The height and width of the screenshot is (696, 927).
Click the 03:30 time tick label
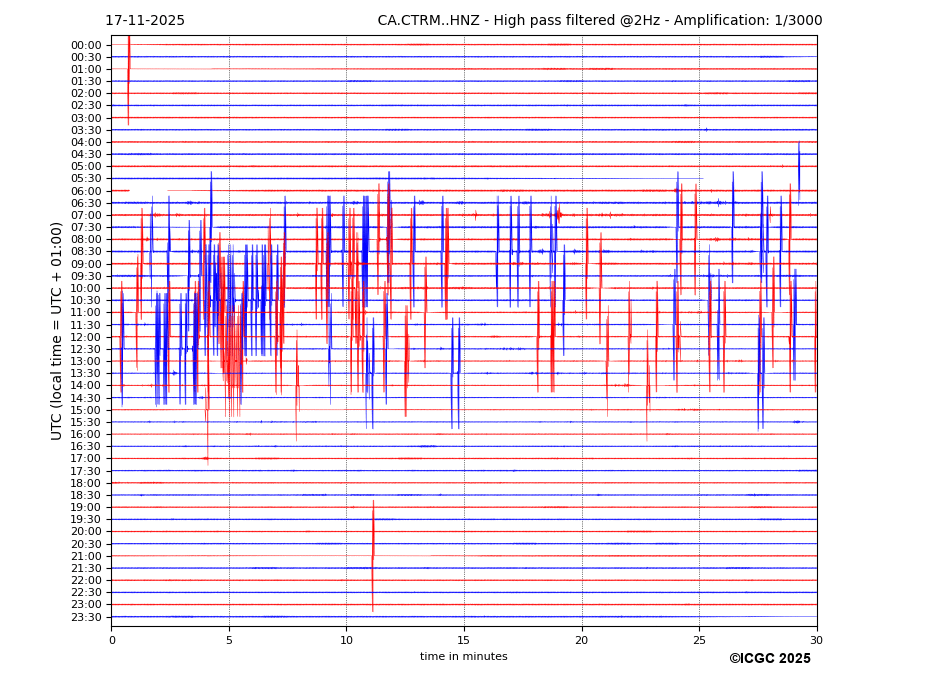coord(86,130)
